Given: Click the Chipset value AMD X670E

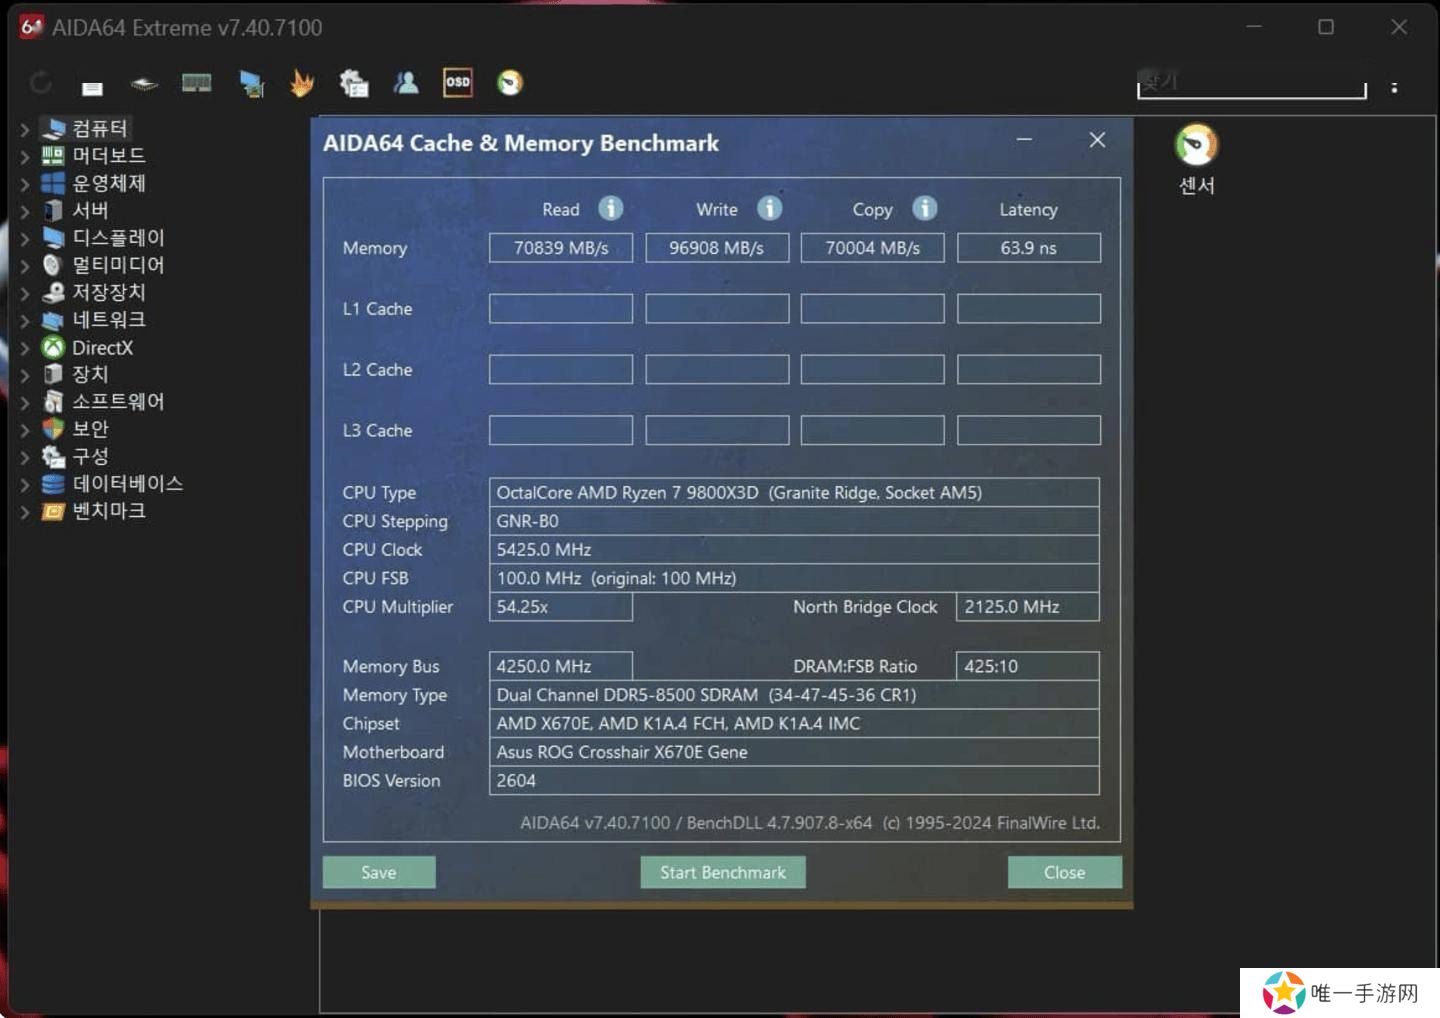Looking at the screenshot, I should click(794, 723).
